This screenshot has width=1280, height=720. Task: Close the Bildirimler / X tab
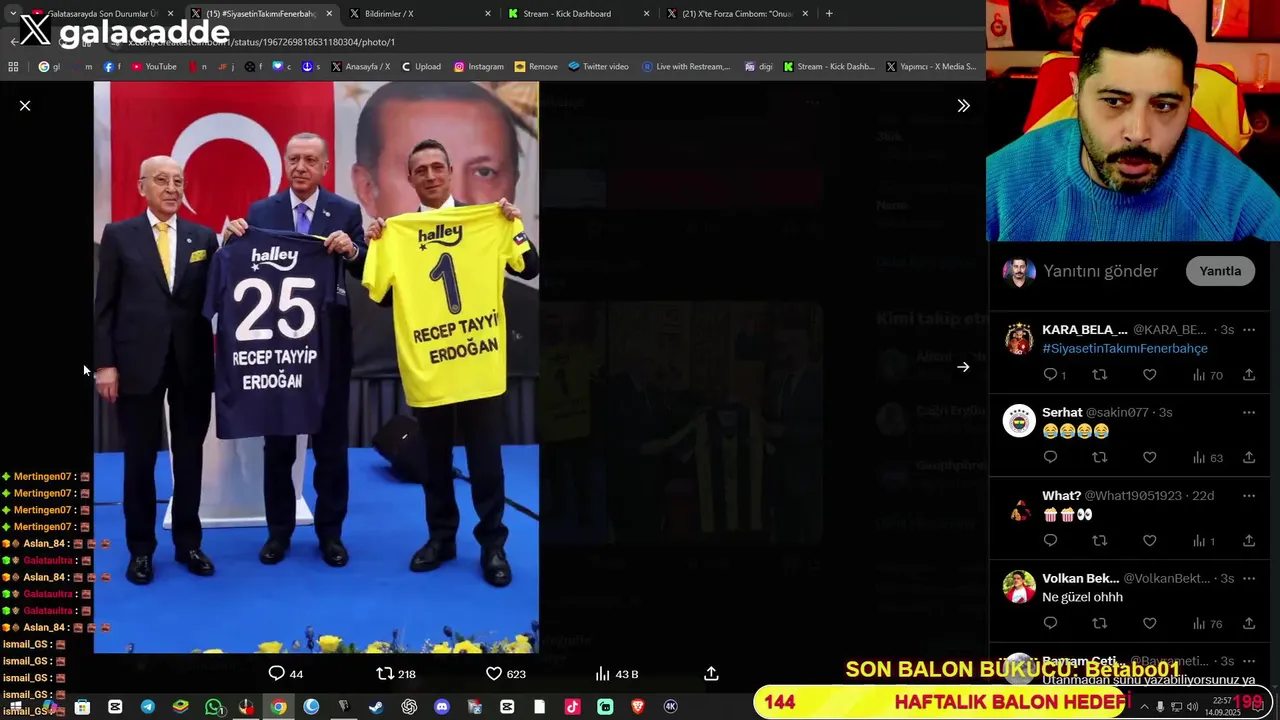tap(488, 14)
